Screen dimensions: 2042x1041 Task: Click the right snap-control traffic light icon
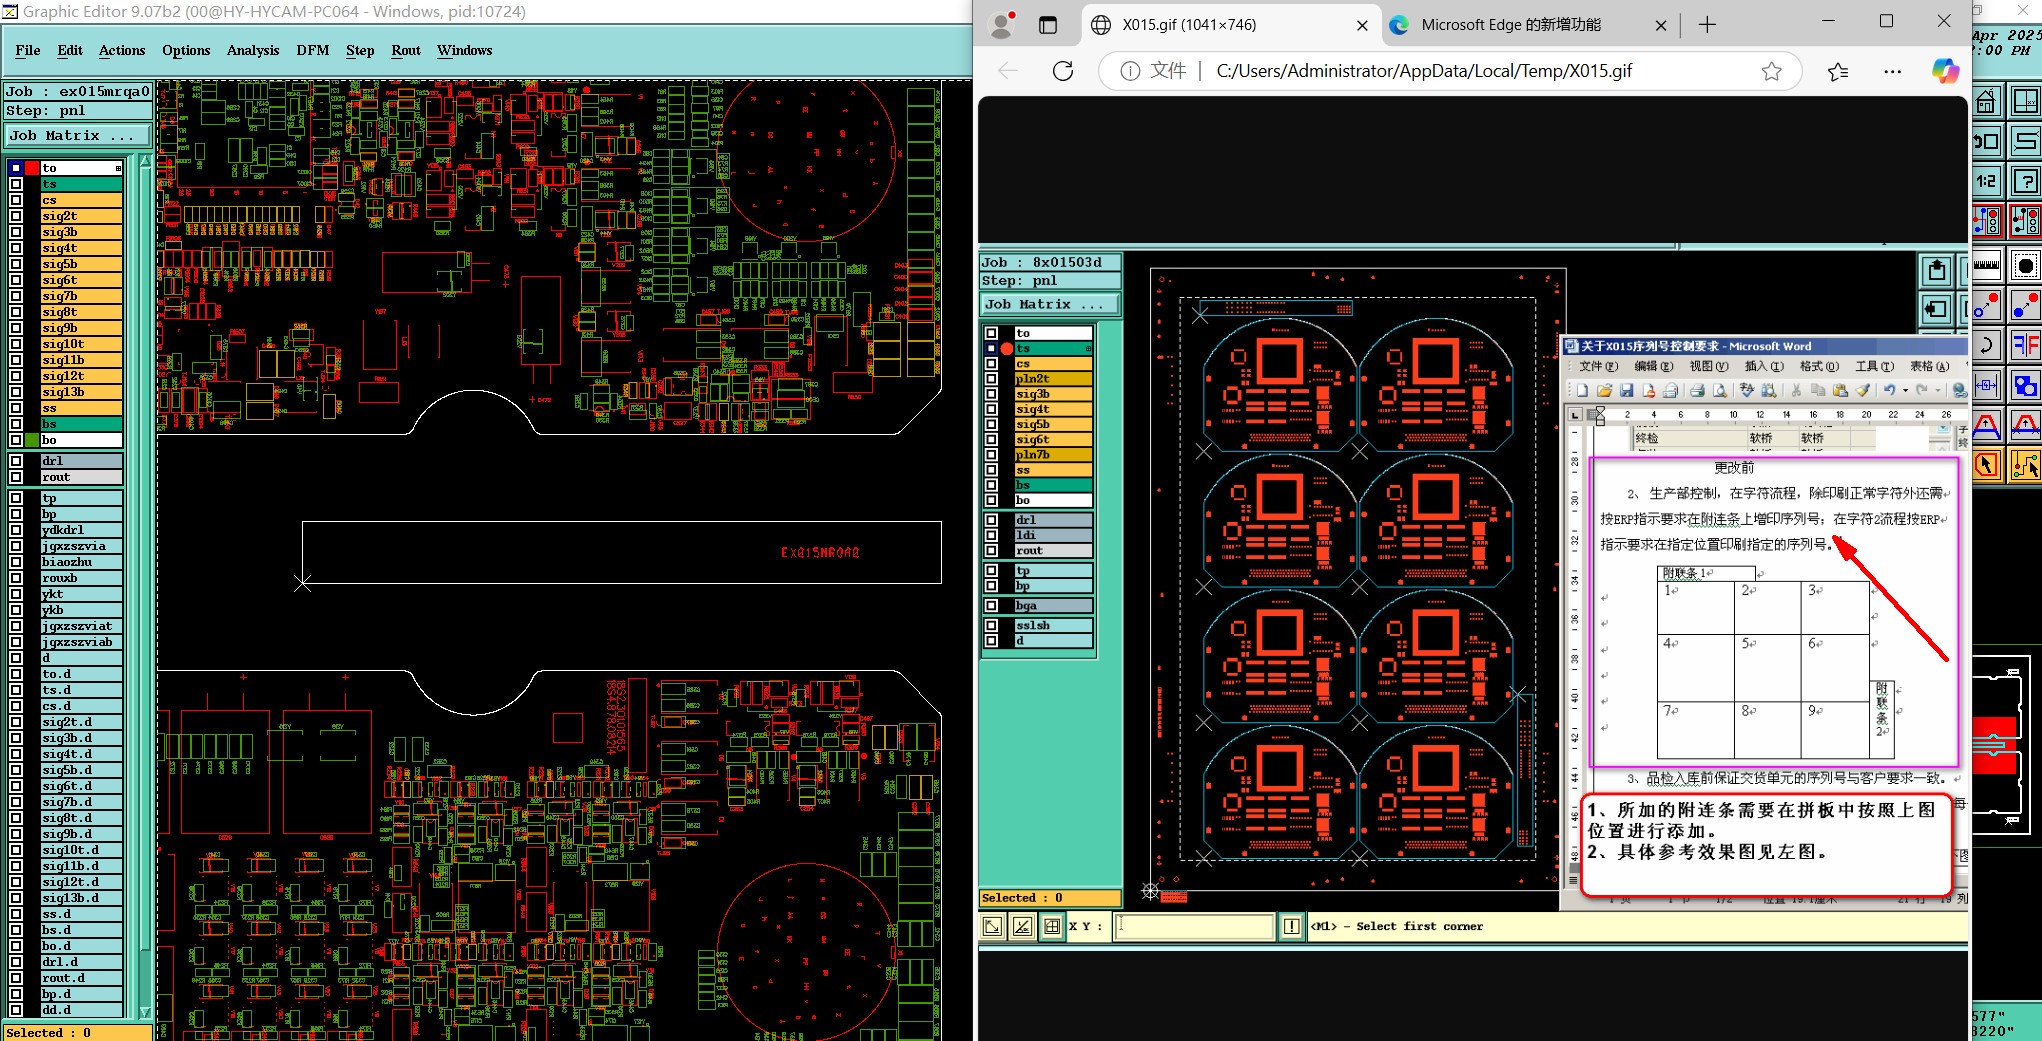tap(2026, 221)
